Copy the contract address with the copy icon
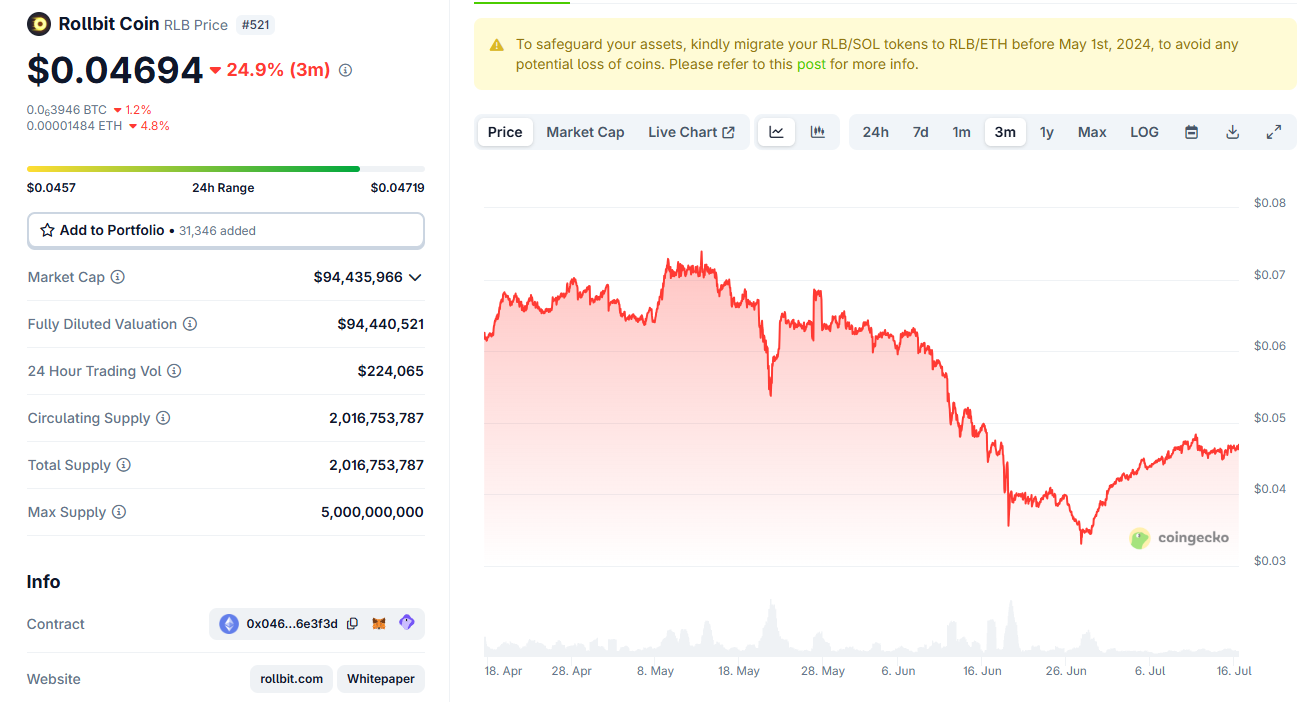This screenshot has height=702, width=1311. pyautogui.click(x=352, y=624)
